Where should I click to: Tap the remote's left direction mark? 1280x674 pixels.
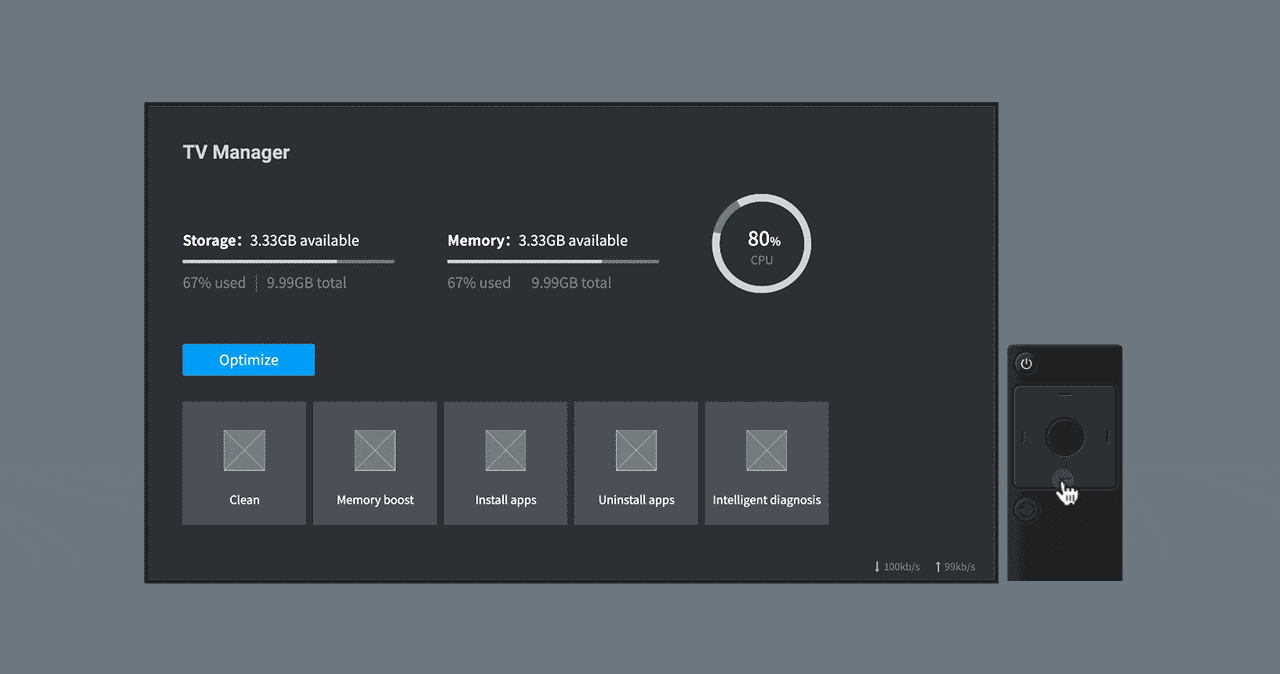pyautogui.click(x=1023, y=436)
